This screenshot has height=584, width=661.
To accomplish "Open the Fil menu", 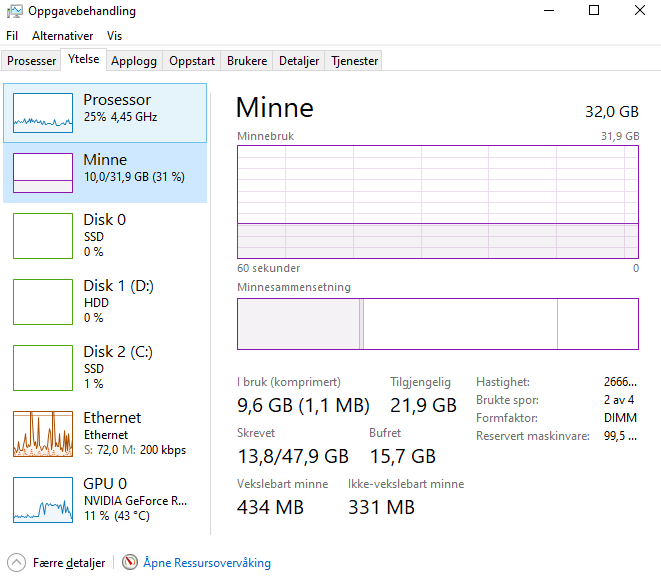I will (x=12, y=35).
